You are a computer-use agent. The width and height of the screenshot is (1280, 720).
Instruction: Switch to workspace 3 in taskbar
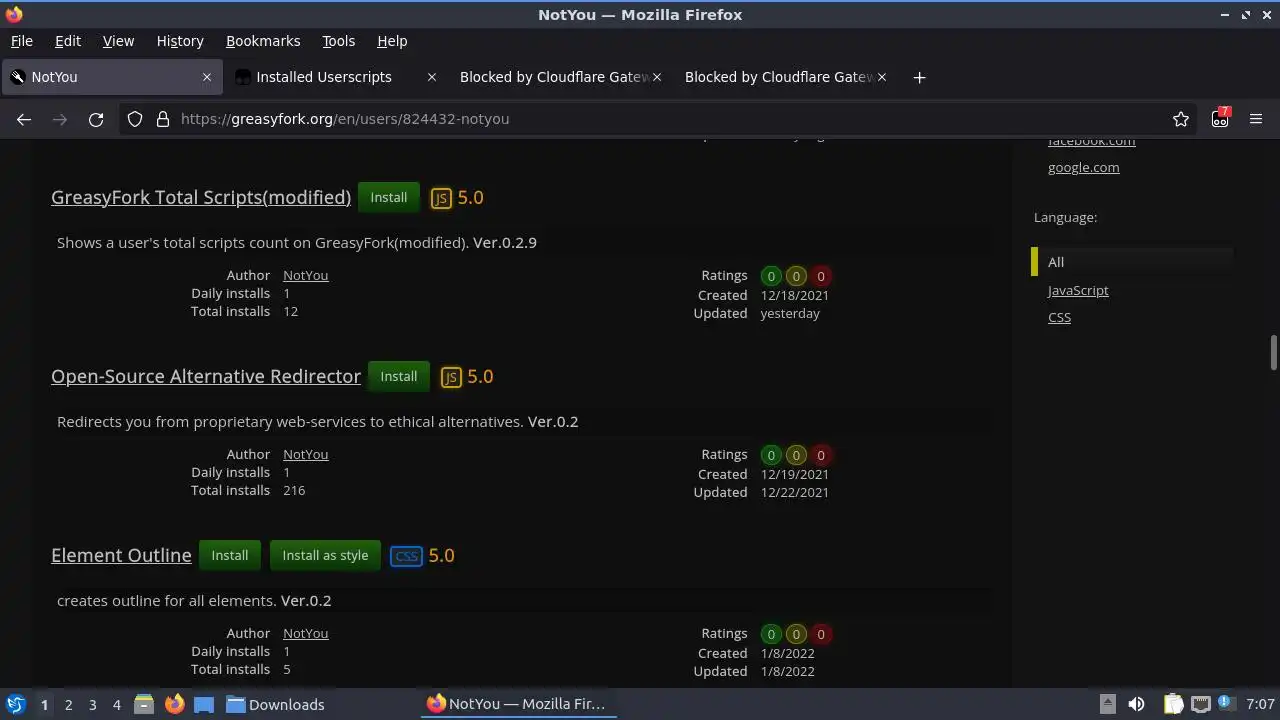[92, 705]
